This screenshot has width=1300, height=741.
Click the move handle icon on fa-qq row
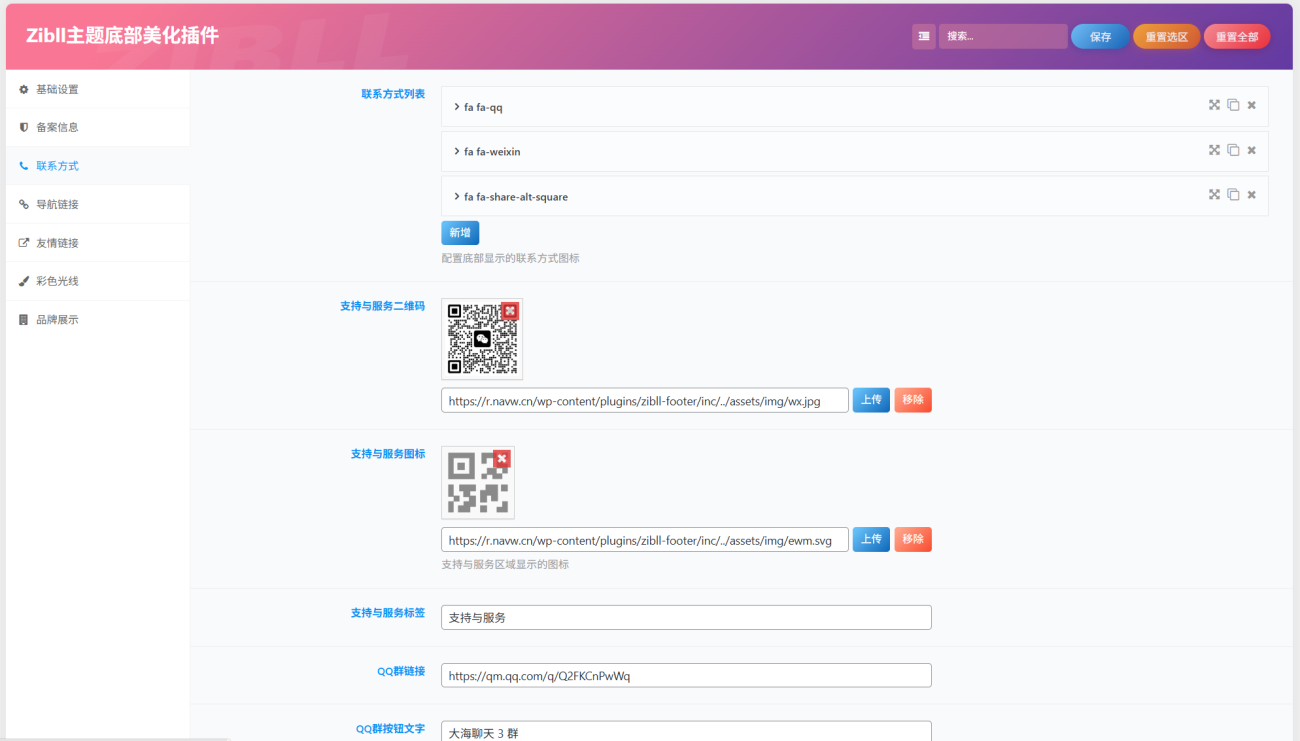point(1214,105)
